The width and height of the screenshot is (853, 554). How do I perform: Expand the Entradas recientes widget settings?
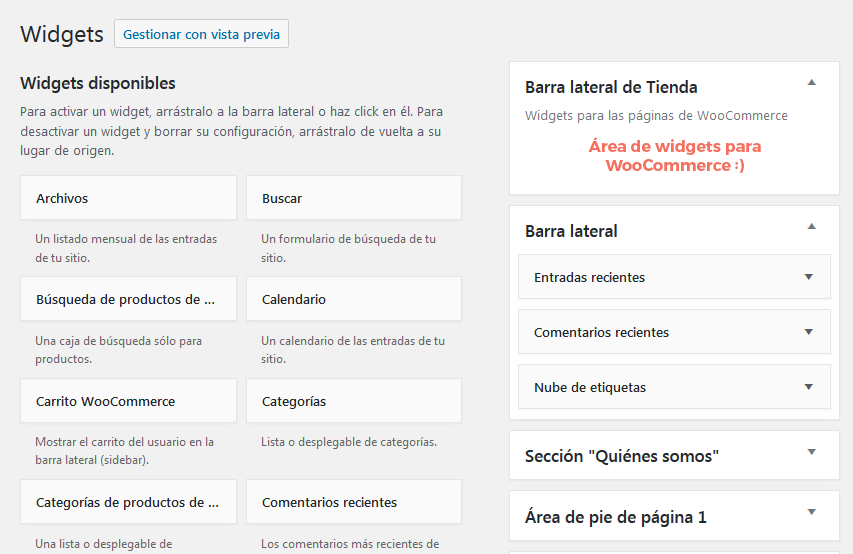809,277
